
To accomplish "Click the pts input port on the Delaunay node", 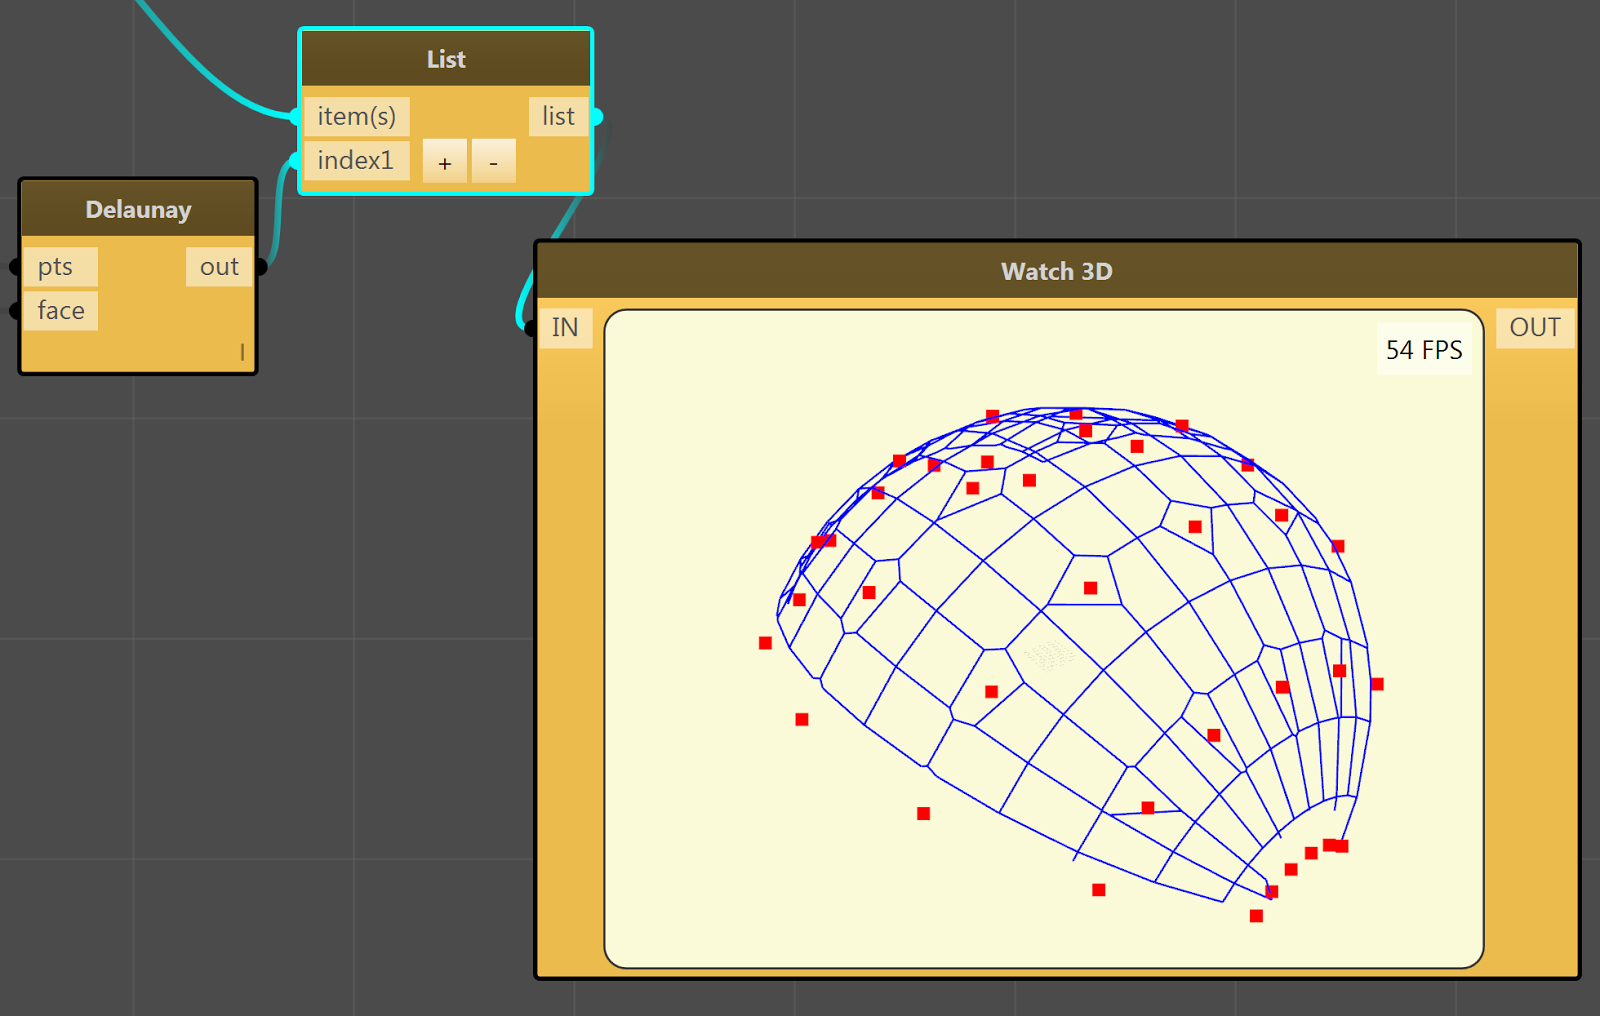I will (60, 266).
